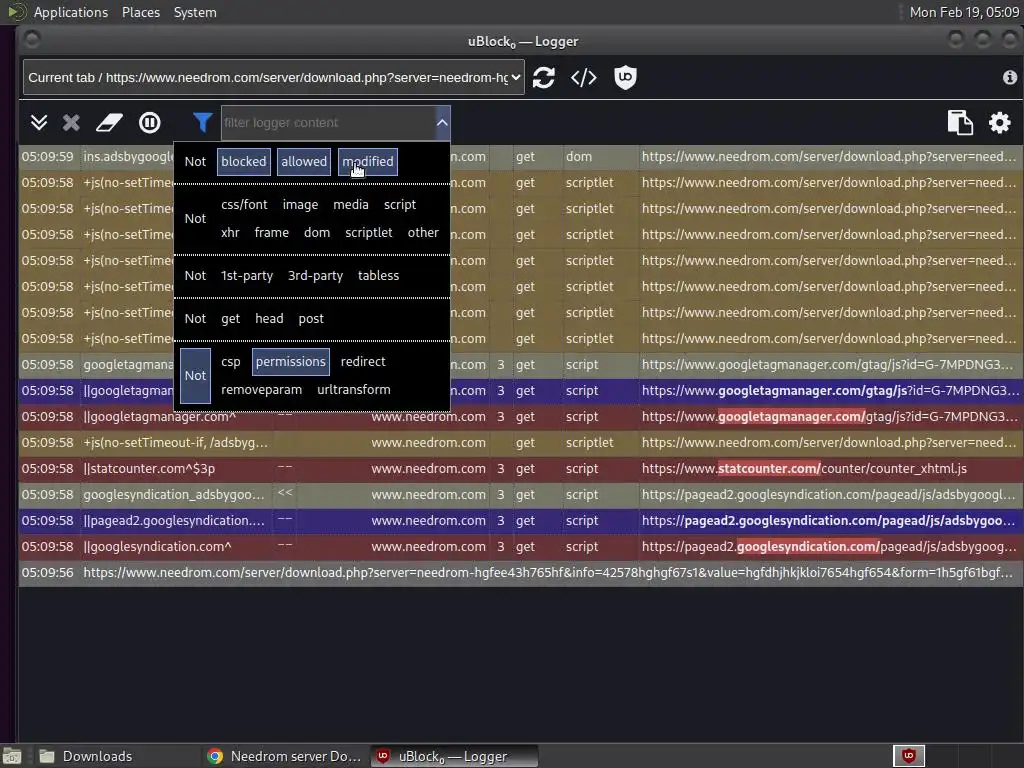Select the get method filter
Viewport: 1024px width, 768px height.
click(231, 319)
